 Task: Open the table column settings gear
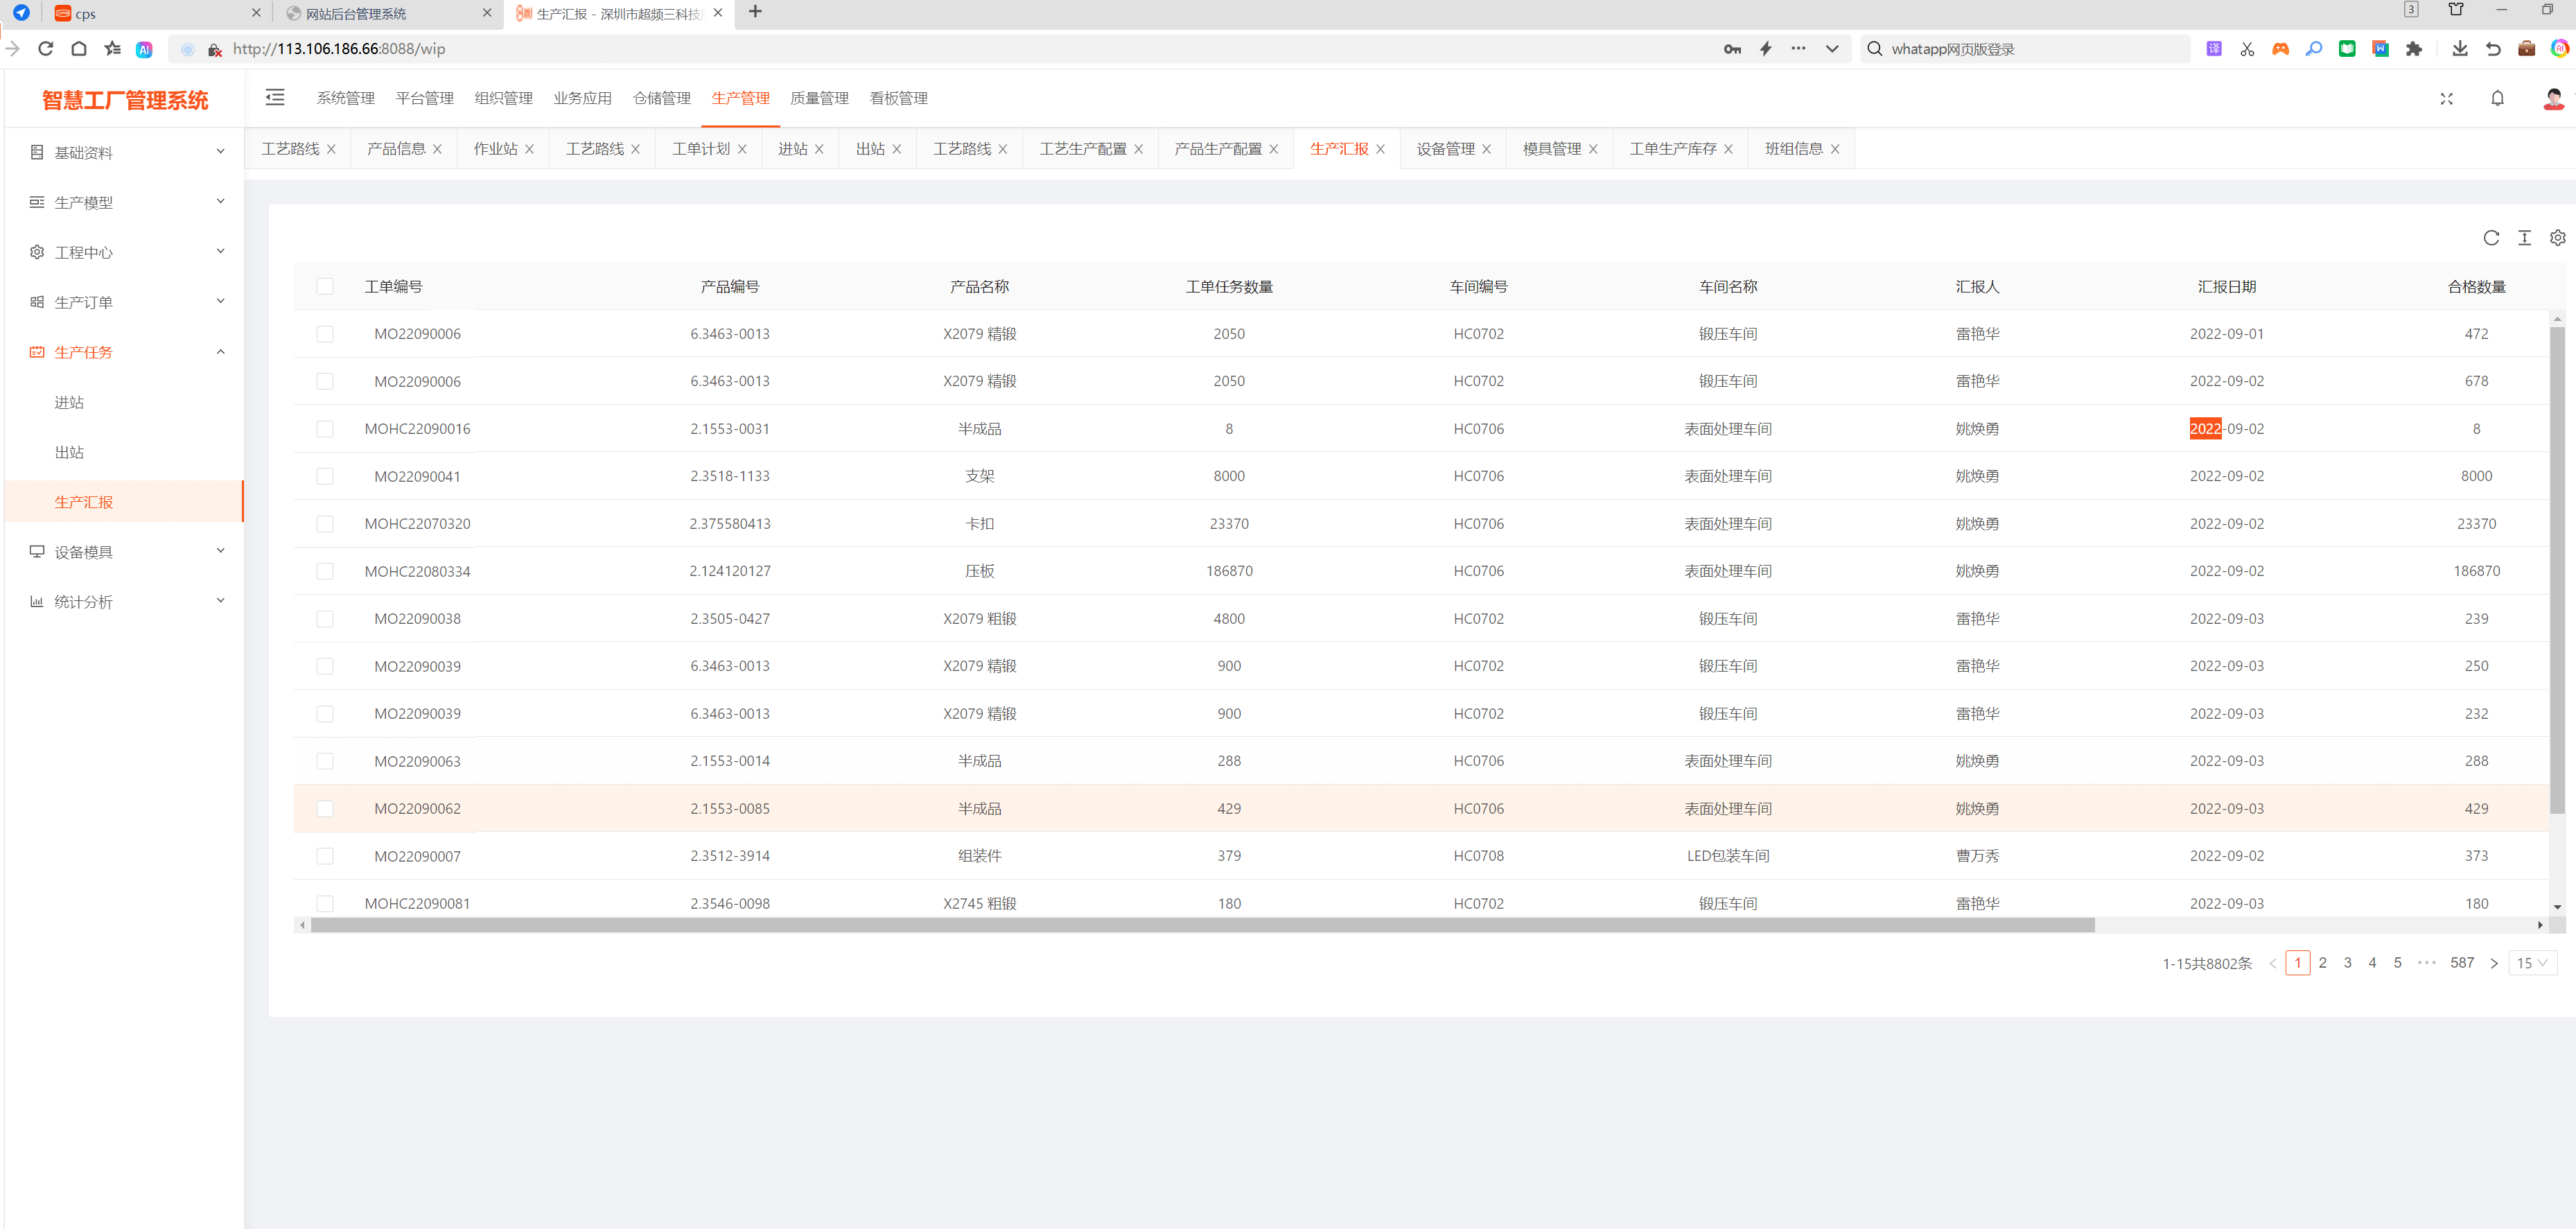pyautogui.click(x=2557, y=238)
